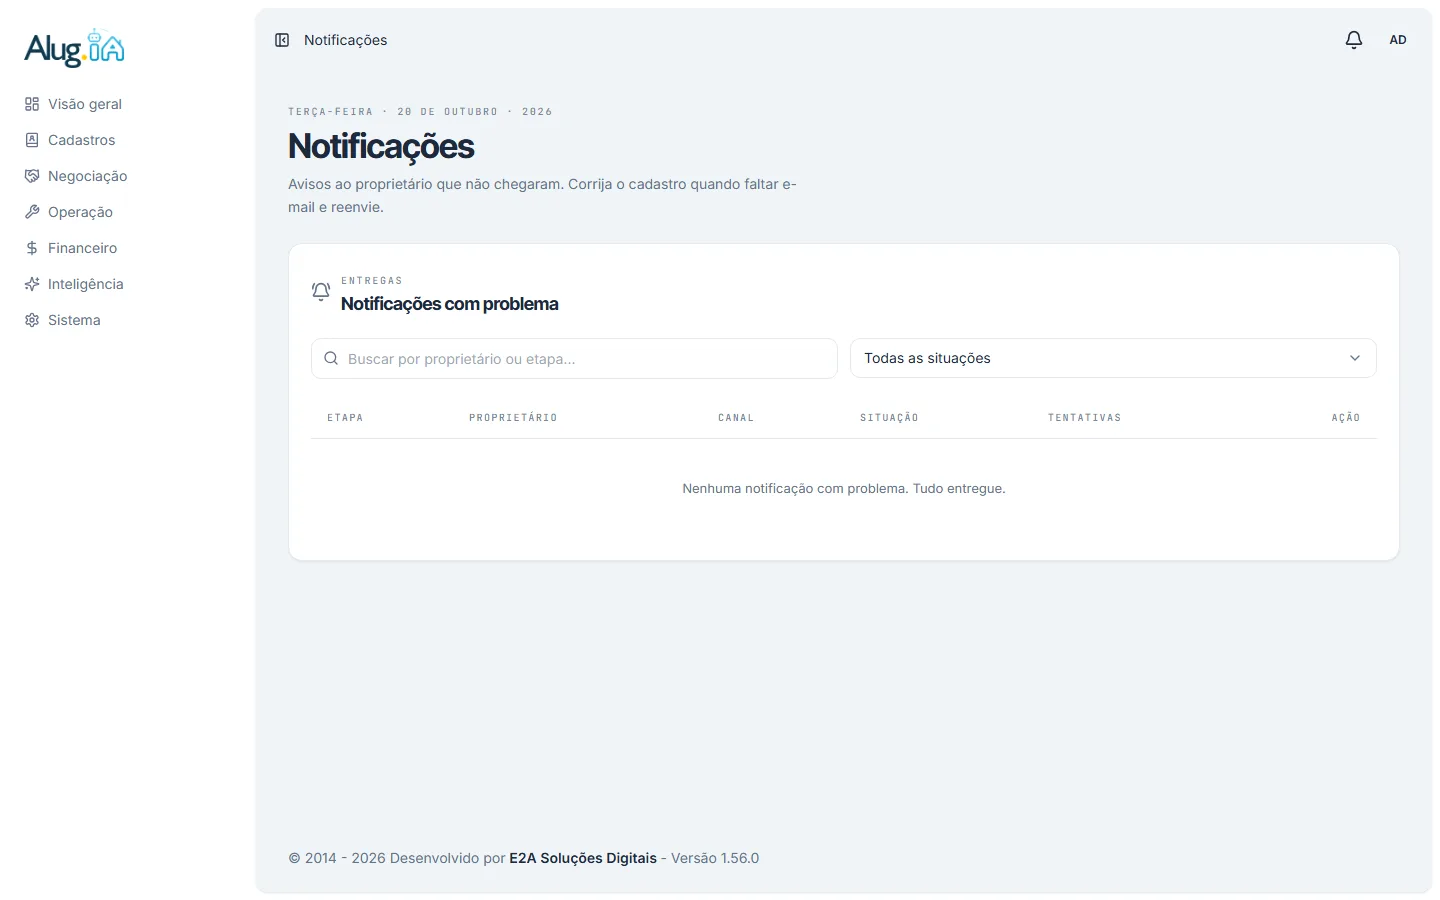Click the magnifier icon in the search field

331,358
